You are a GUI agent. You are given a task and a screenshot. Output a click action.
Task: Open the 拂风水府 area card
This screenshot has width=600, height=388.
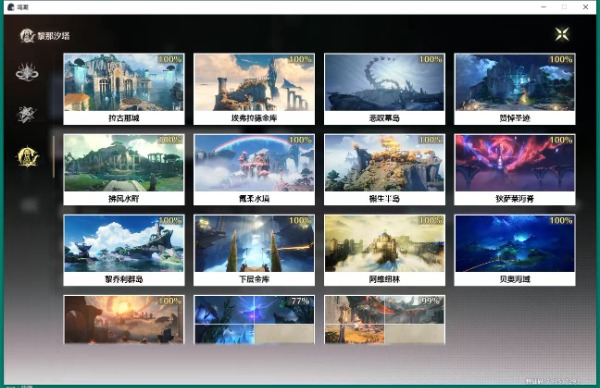click(124, 170)
